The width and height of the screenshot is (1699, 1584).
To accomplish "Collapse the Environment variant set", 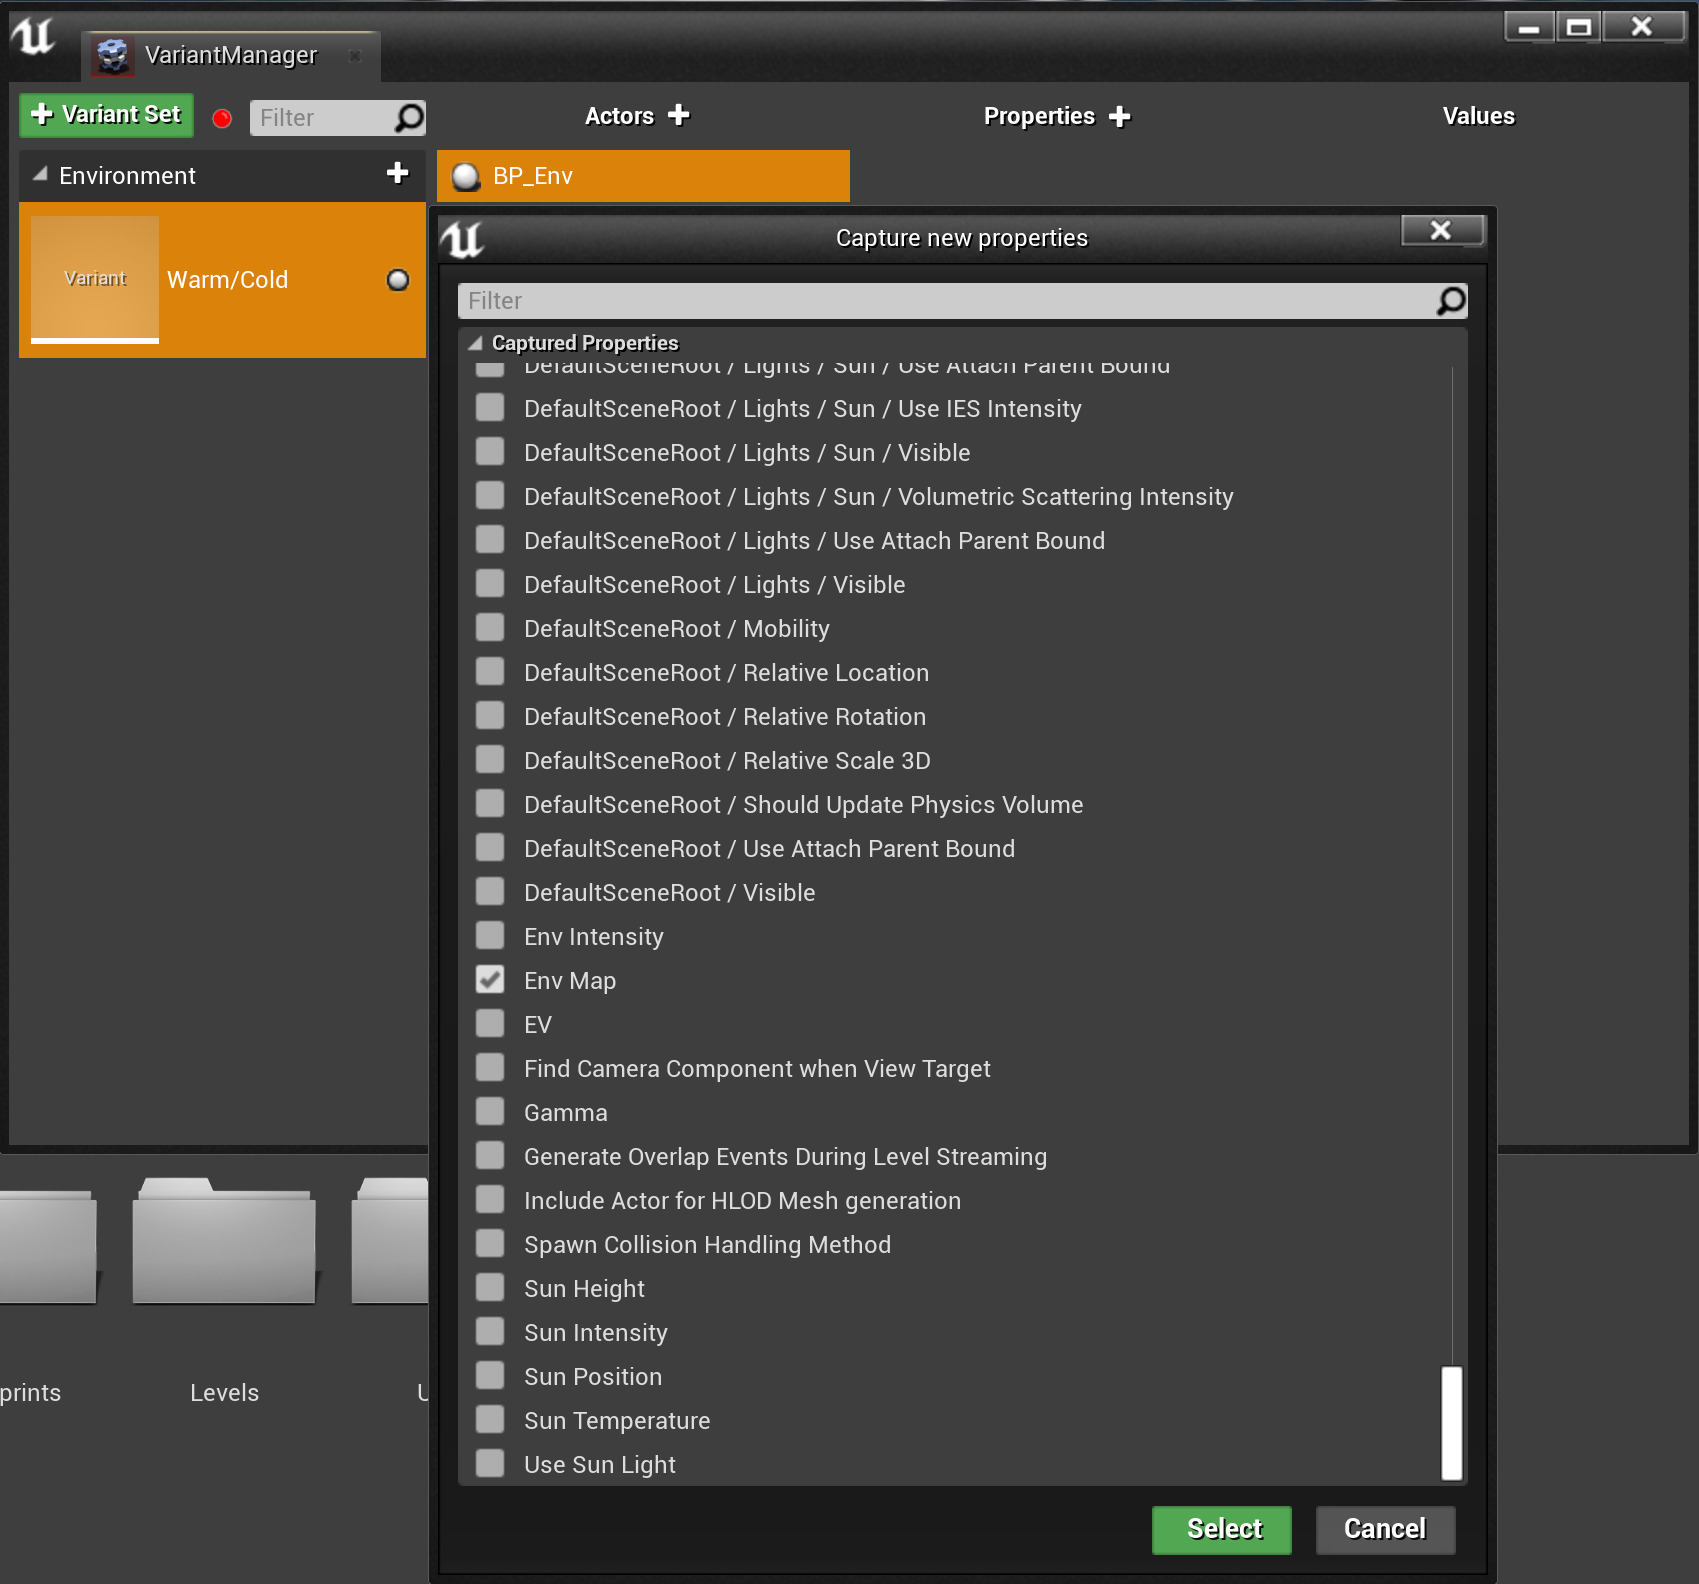I will [41, 175].
